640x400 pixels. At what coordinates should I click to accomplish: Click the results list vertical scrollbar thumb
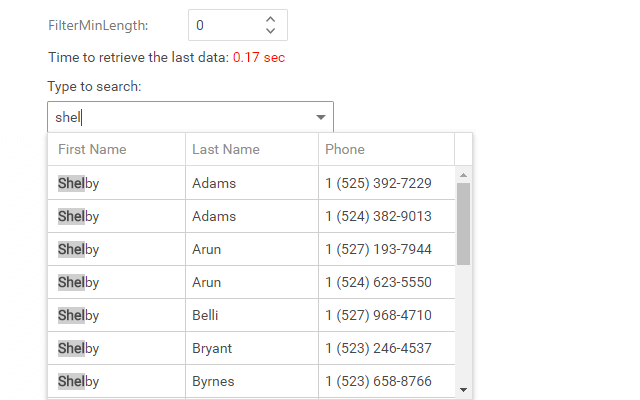[463, 222]
